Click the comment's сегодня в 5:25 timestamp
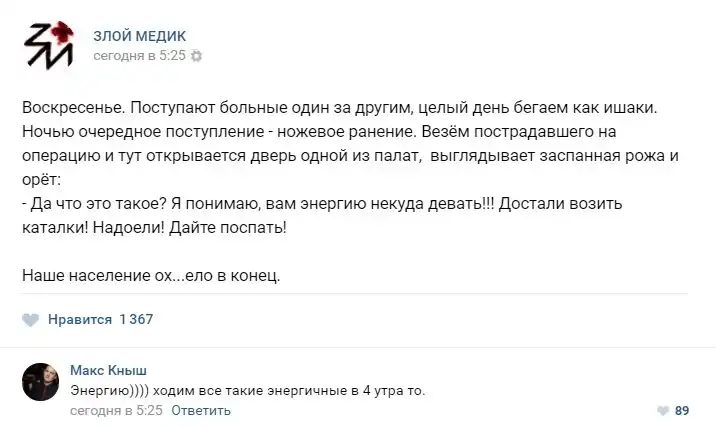 (x=116, y=410)
